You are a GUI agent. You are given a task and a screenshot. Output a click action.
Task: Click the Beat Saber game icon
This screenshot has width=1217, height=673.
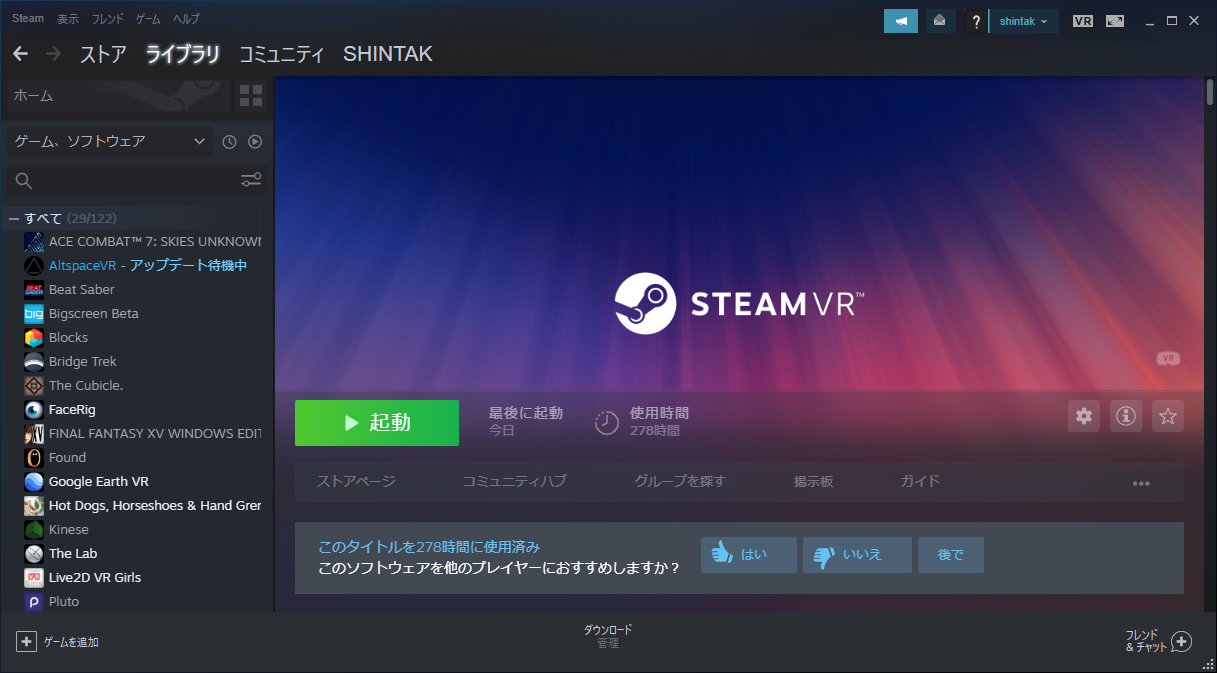[x=34, y=290]
